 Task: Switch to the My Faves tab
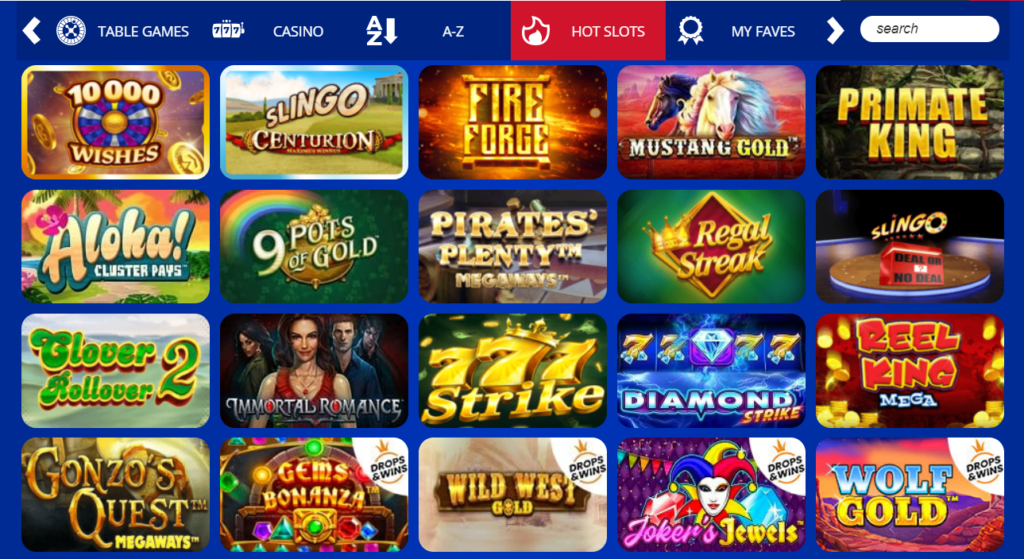click(762, 31)
